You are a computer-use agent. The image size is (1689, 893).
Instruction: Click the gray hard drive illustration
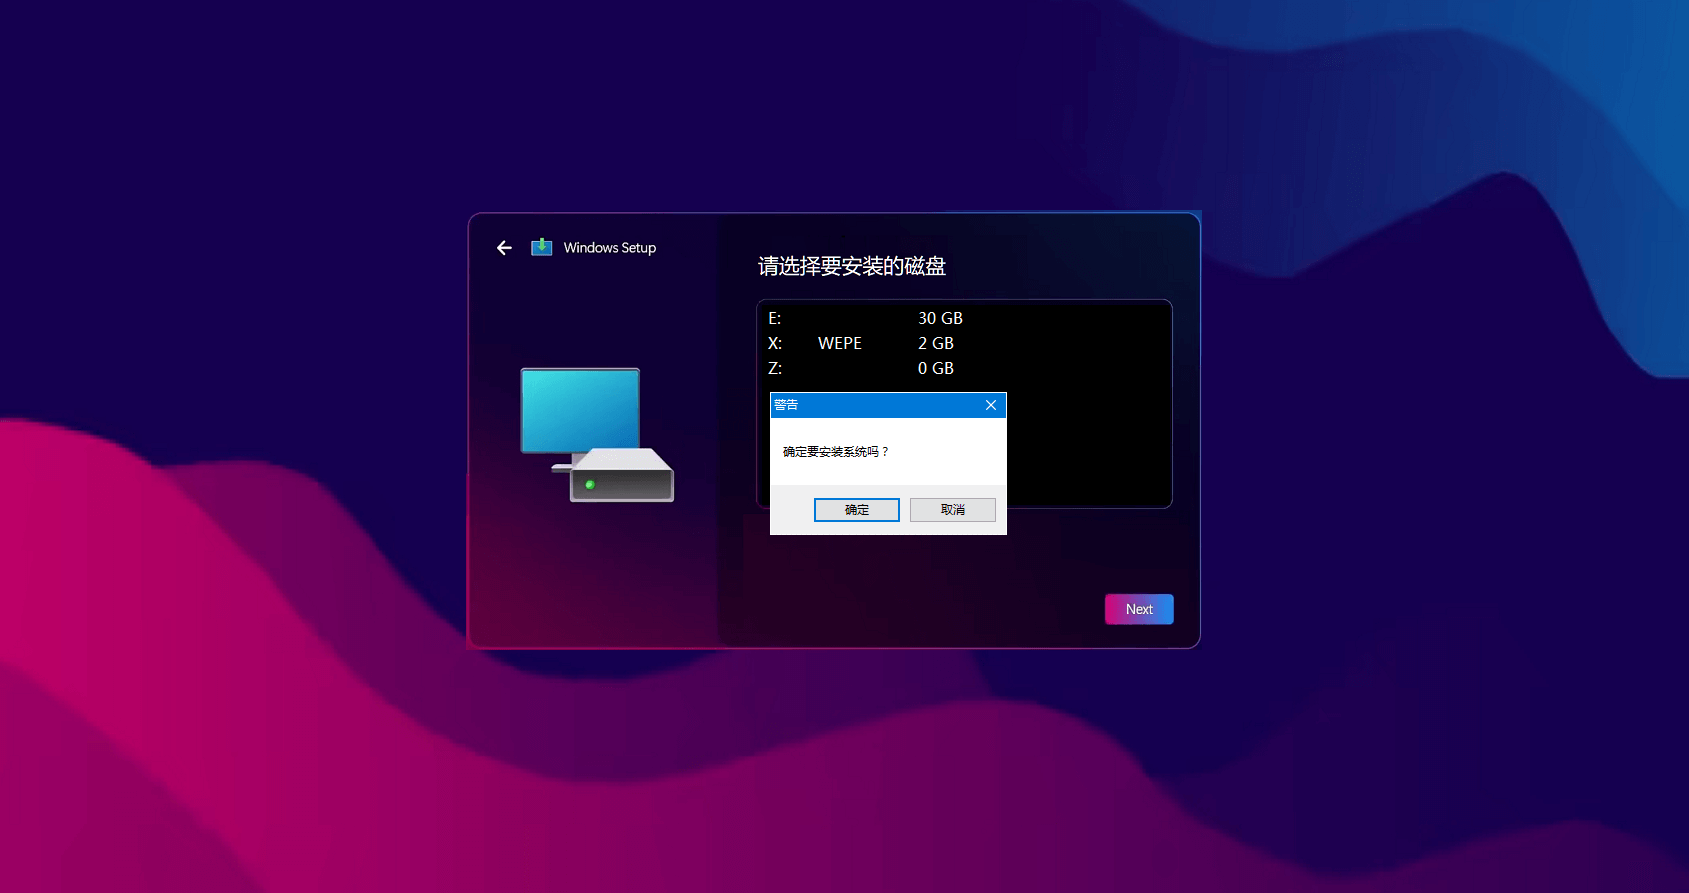[x=622, y=476]
